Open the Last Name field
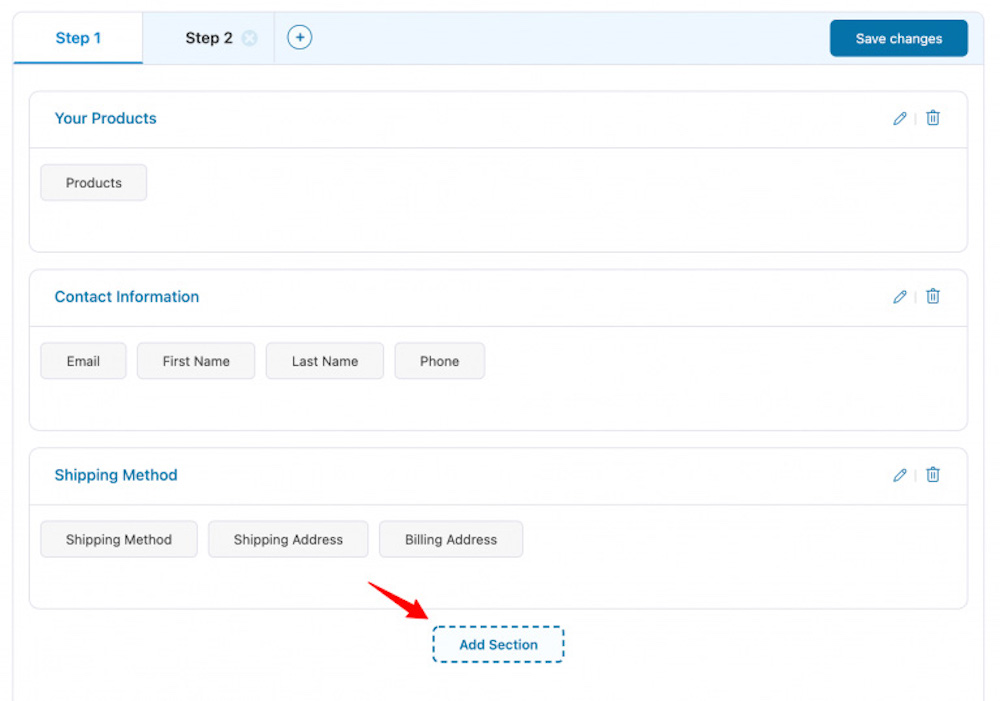 coord(325,361)
